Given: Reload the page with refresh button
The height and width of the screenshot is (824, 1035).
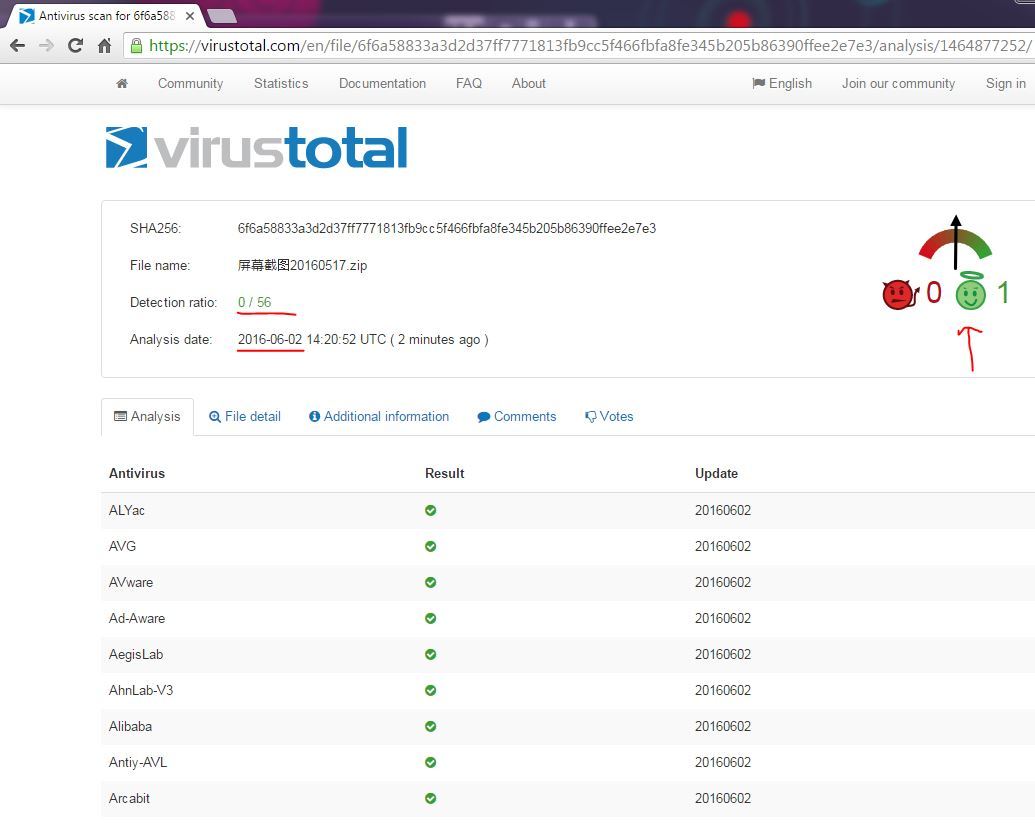Looking at the screenshot, I should pos(75,45).
